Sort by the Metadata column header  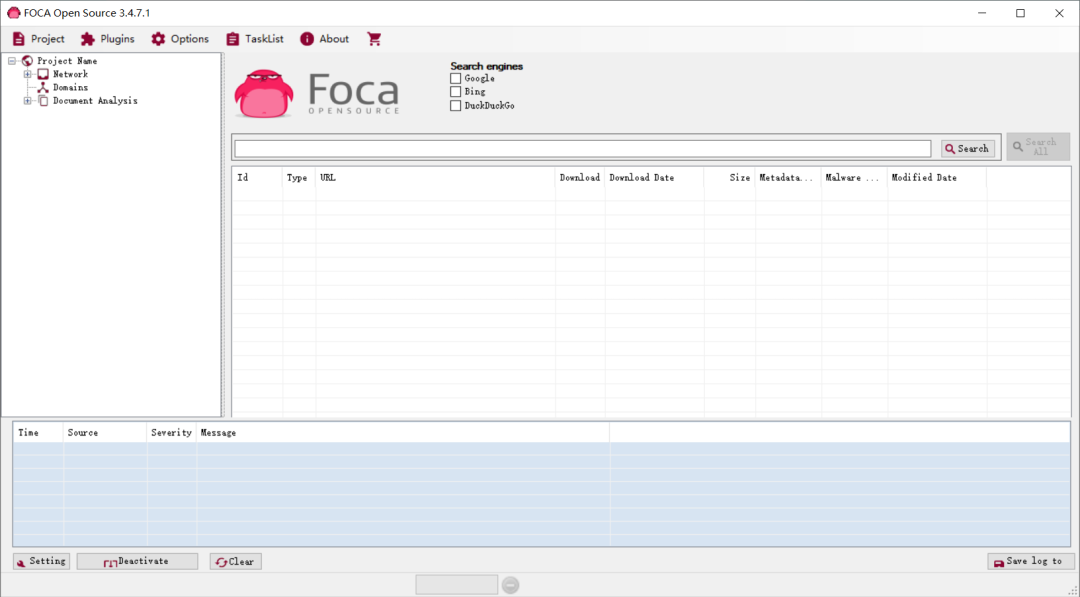[788, 178]
